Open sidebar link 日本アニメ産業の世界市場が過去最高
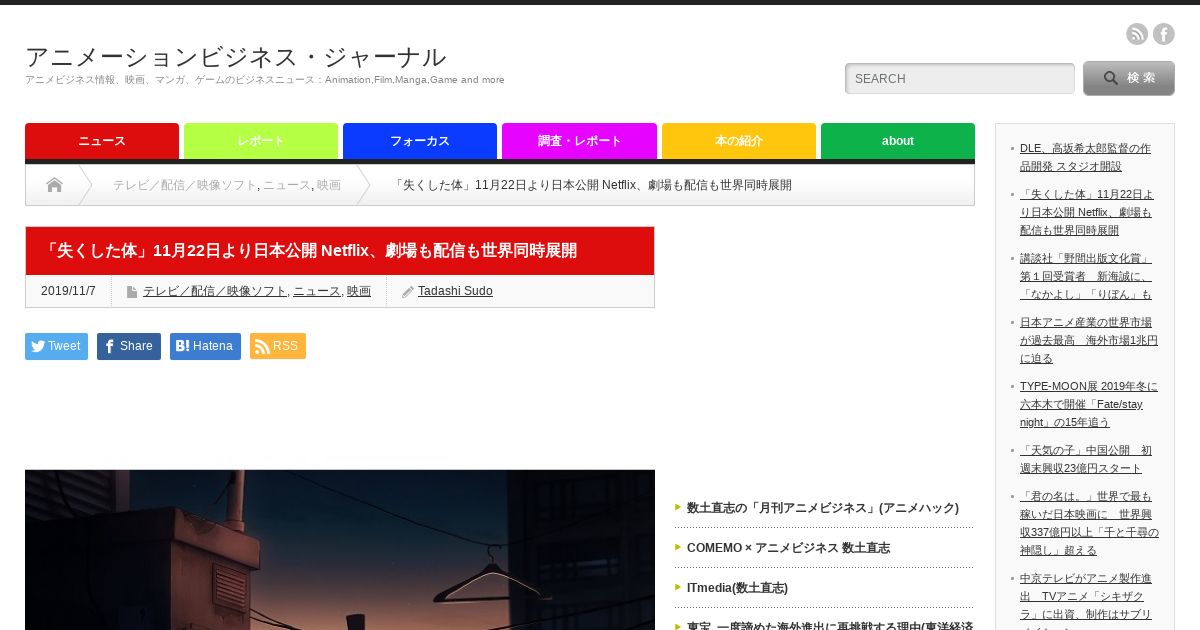The image size is (1200, 630). tap(1089, 340)
